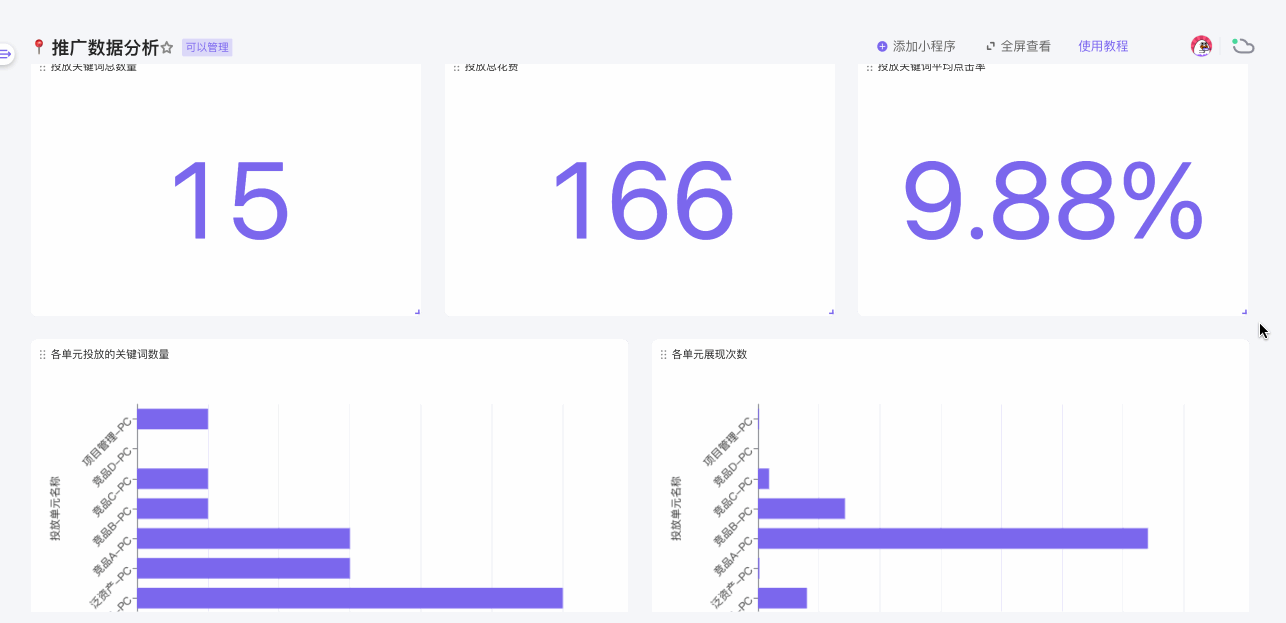The height and width of the screenshot is (623, 1286).
Task: Click the 可以管理 permission badge
Action: [207, 47]
